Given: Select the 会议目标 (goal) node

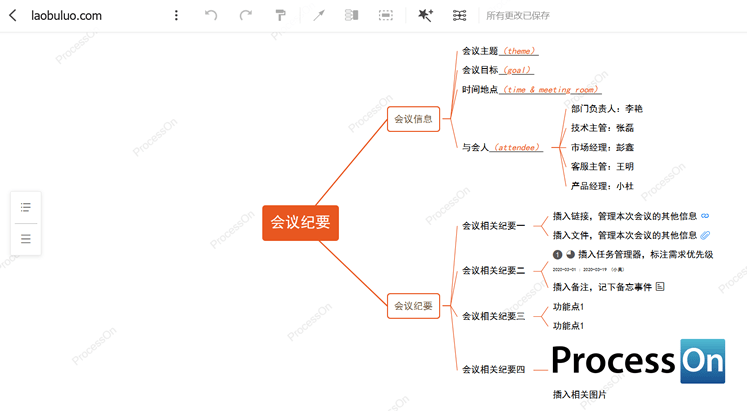Looking at the screenshot, I should point(498,70).
